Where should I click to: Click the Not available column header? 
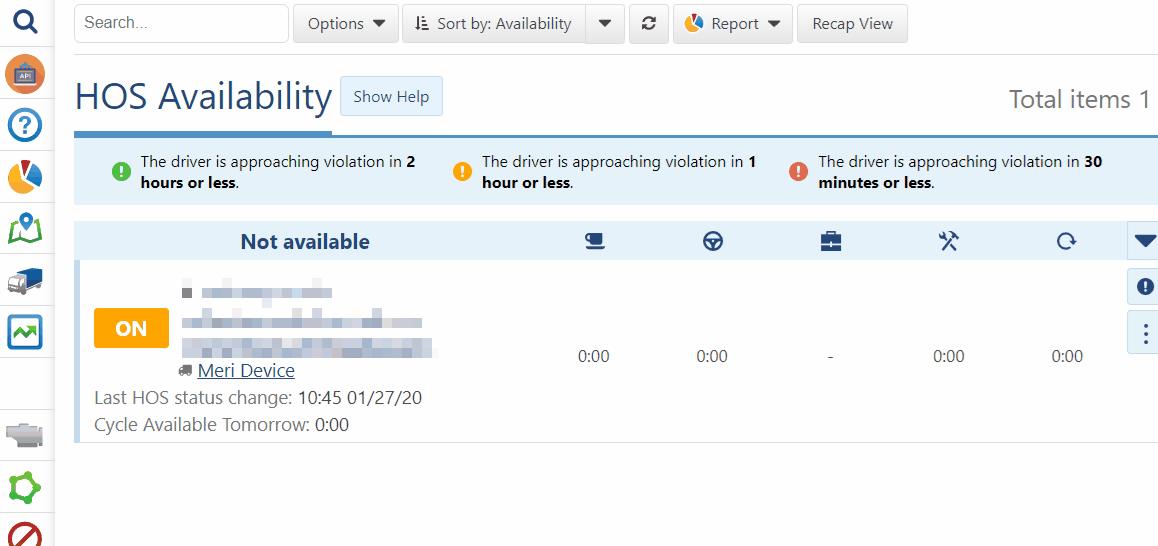[305, 242]
